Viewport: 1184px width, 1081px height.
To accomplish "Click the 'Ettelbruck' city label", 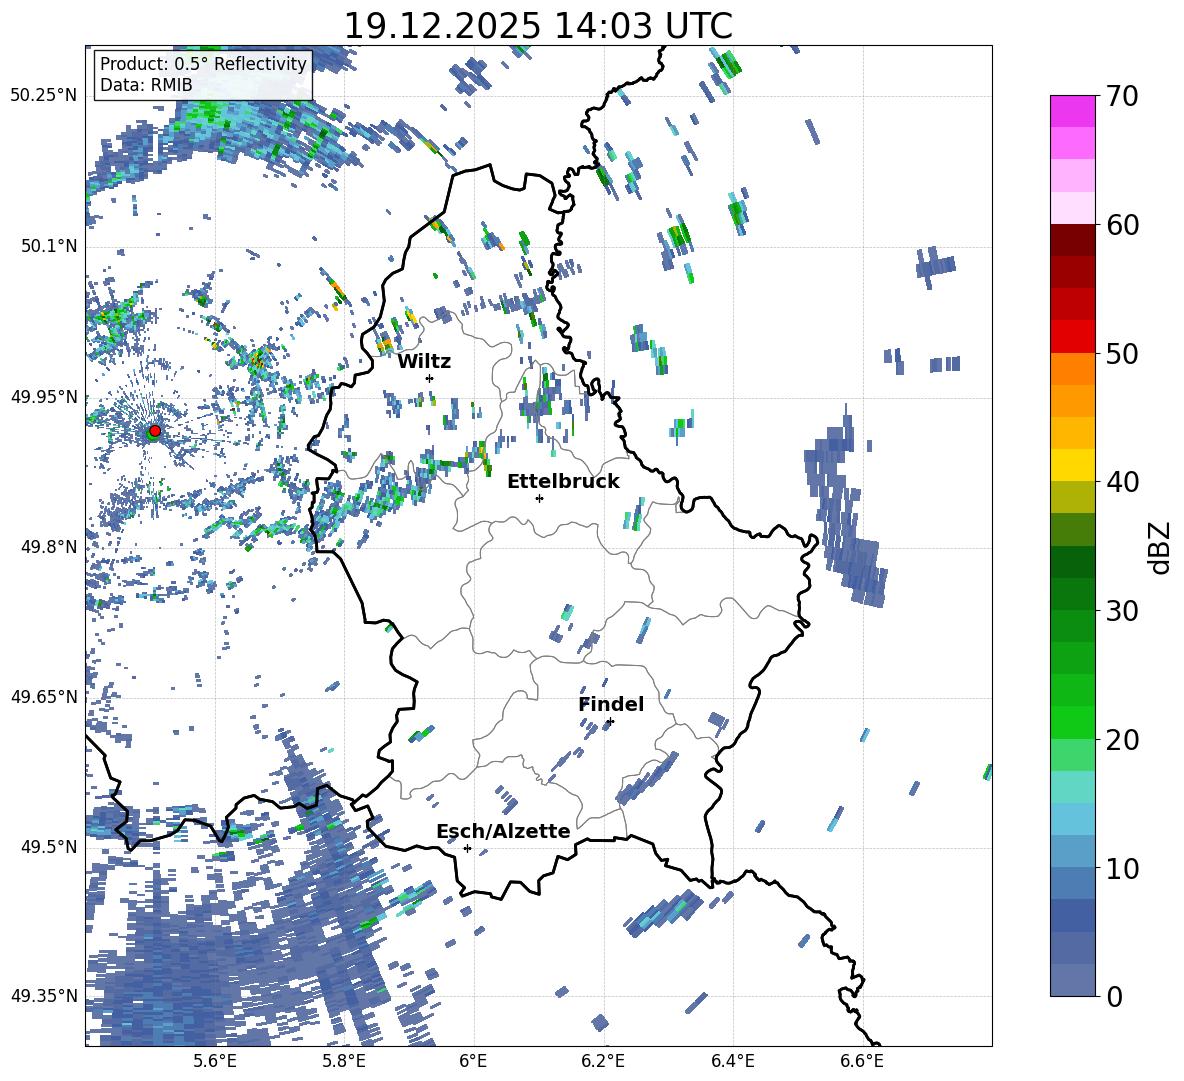I will click(563, 482).
